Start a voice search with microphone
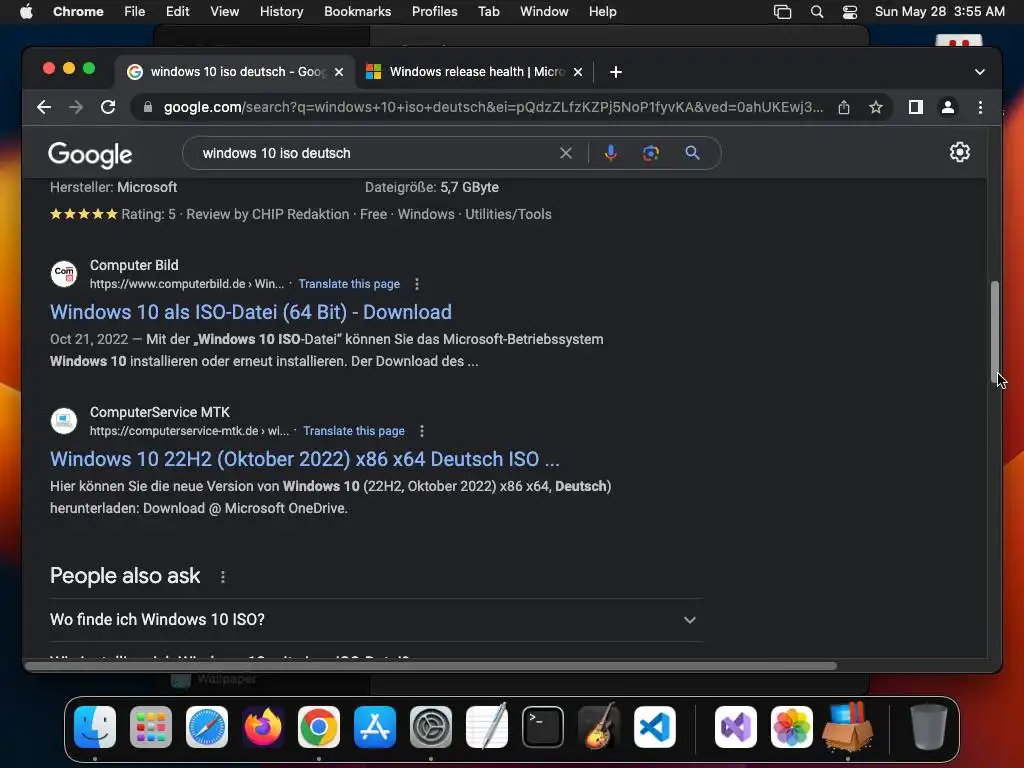 click(611, 153)
